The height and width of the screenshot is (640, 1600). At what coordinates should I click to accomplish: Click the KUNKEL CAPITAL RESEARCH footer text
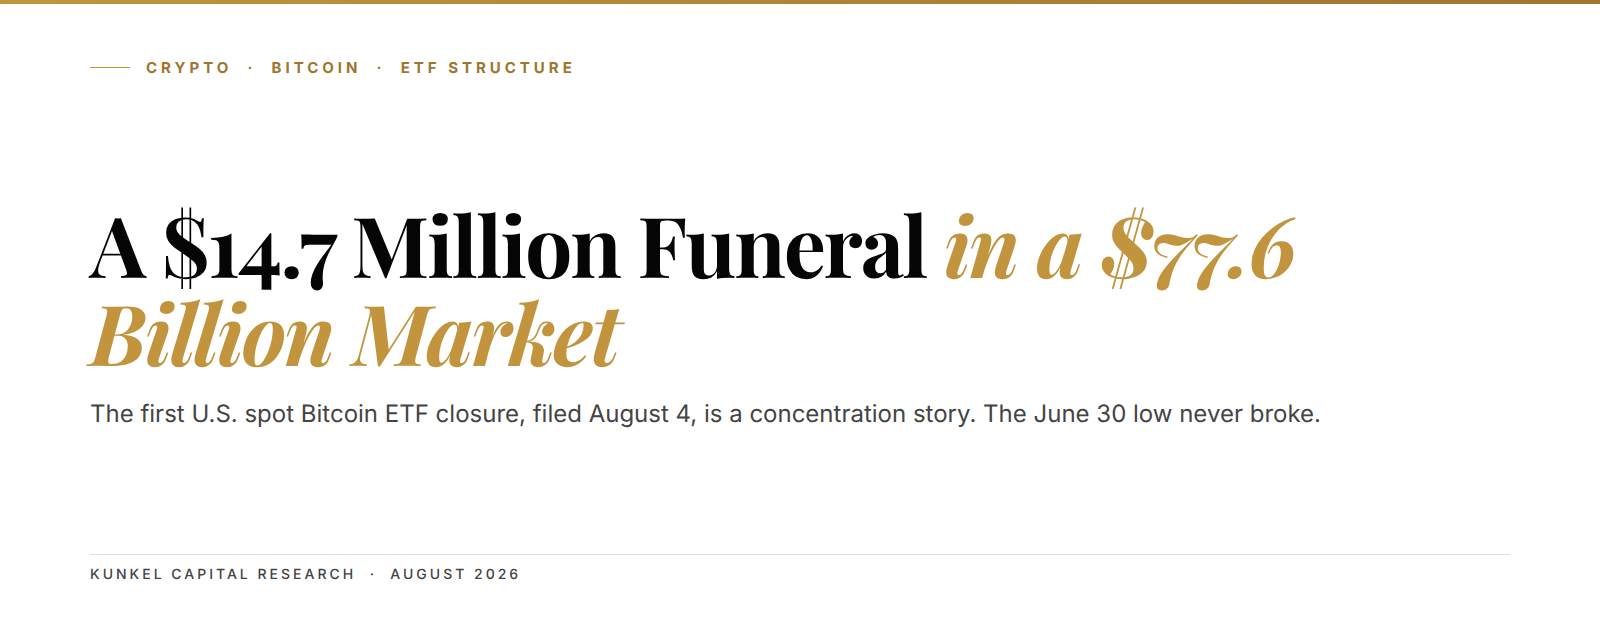pyautogui.click(x=222, y=574)
